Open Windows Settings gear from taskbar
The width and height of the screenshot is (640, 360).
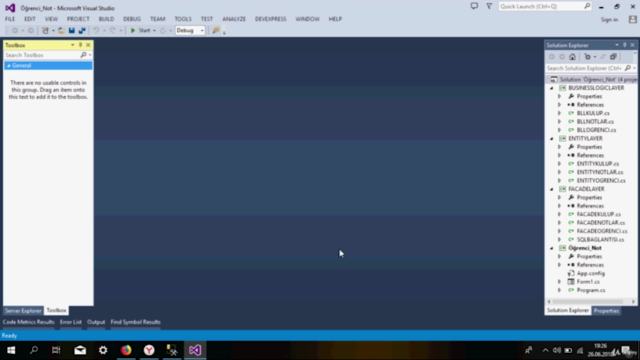tap(103, 350)
